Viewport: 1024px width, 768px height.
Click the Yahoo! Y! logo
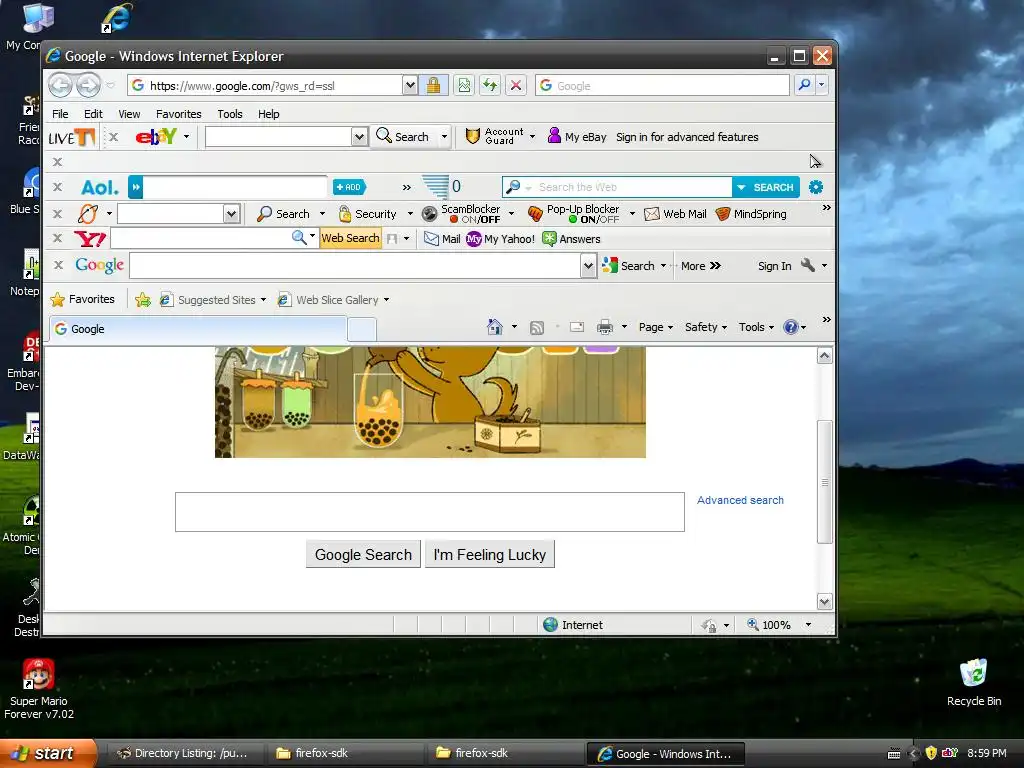[90, 239]
